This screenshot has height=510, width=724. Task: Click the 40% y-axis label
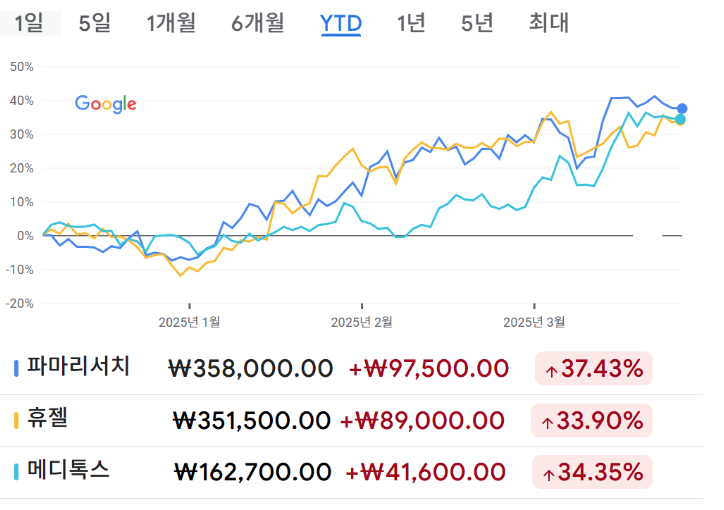(22, 101)
